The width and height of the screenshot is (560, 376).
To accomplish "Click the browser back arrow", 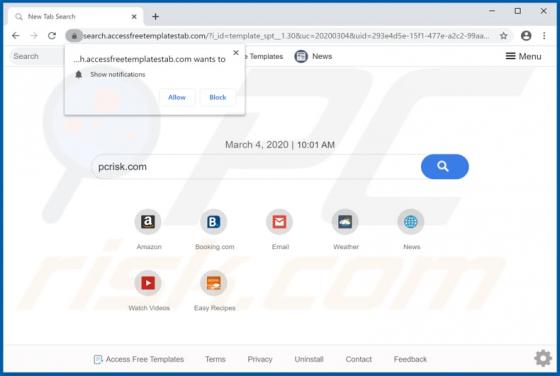I will point(16,36).
